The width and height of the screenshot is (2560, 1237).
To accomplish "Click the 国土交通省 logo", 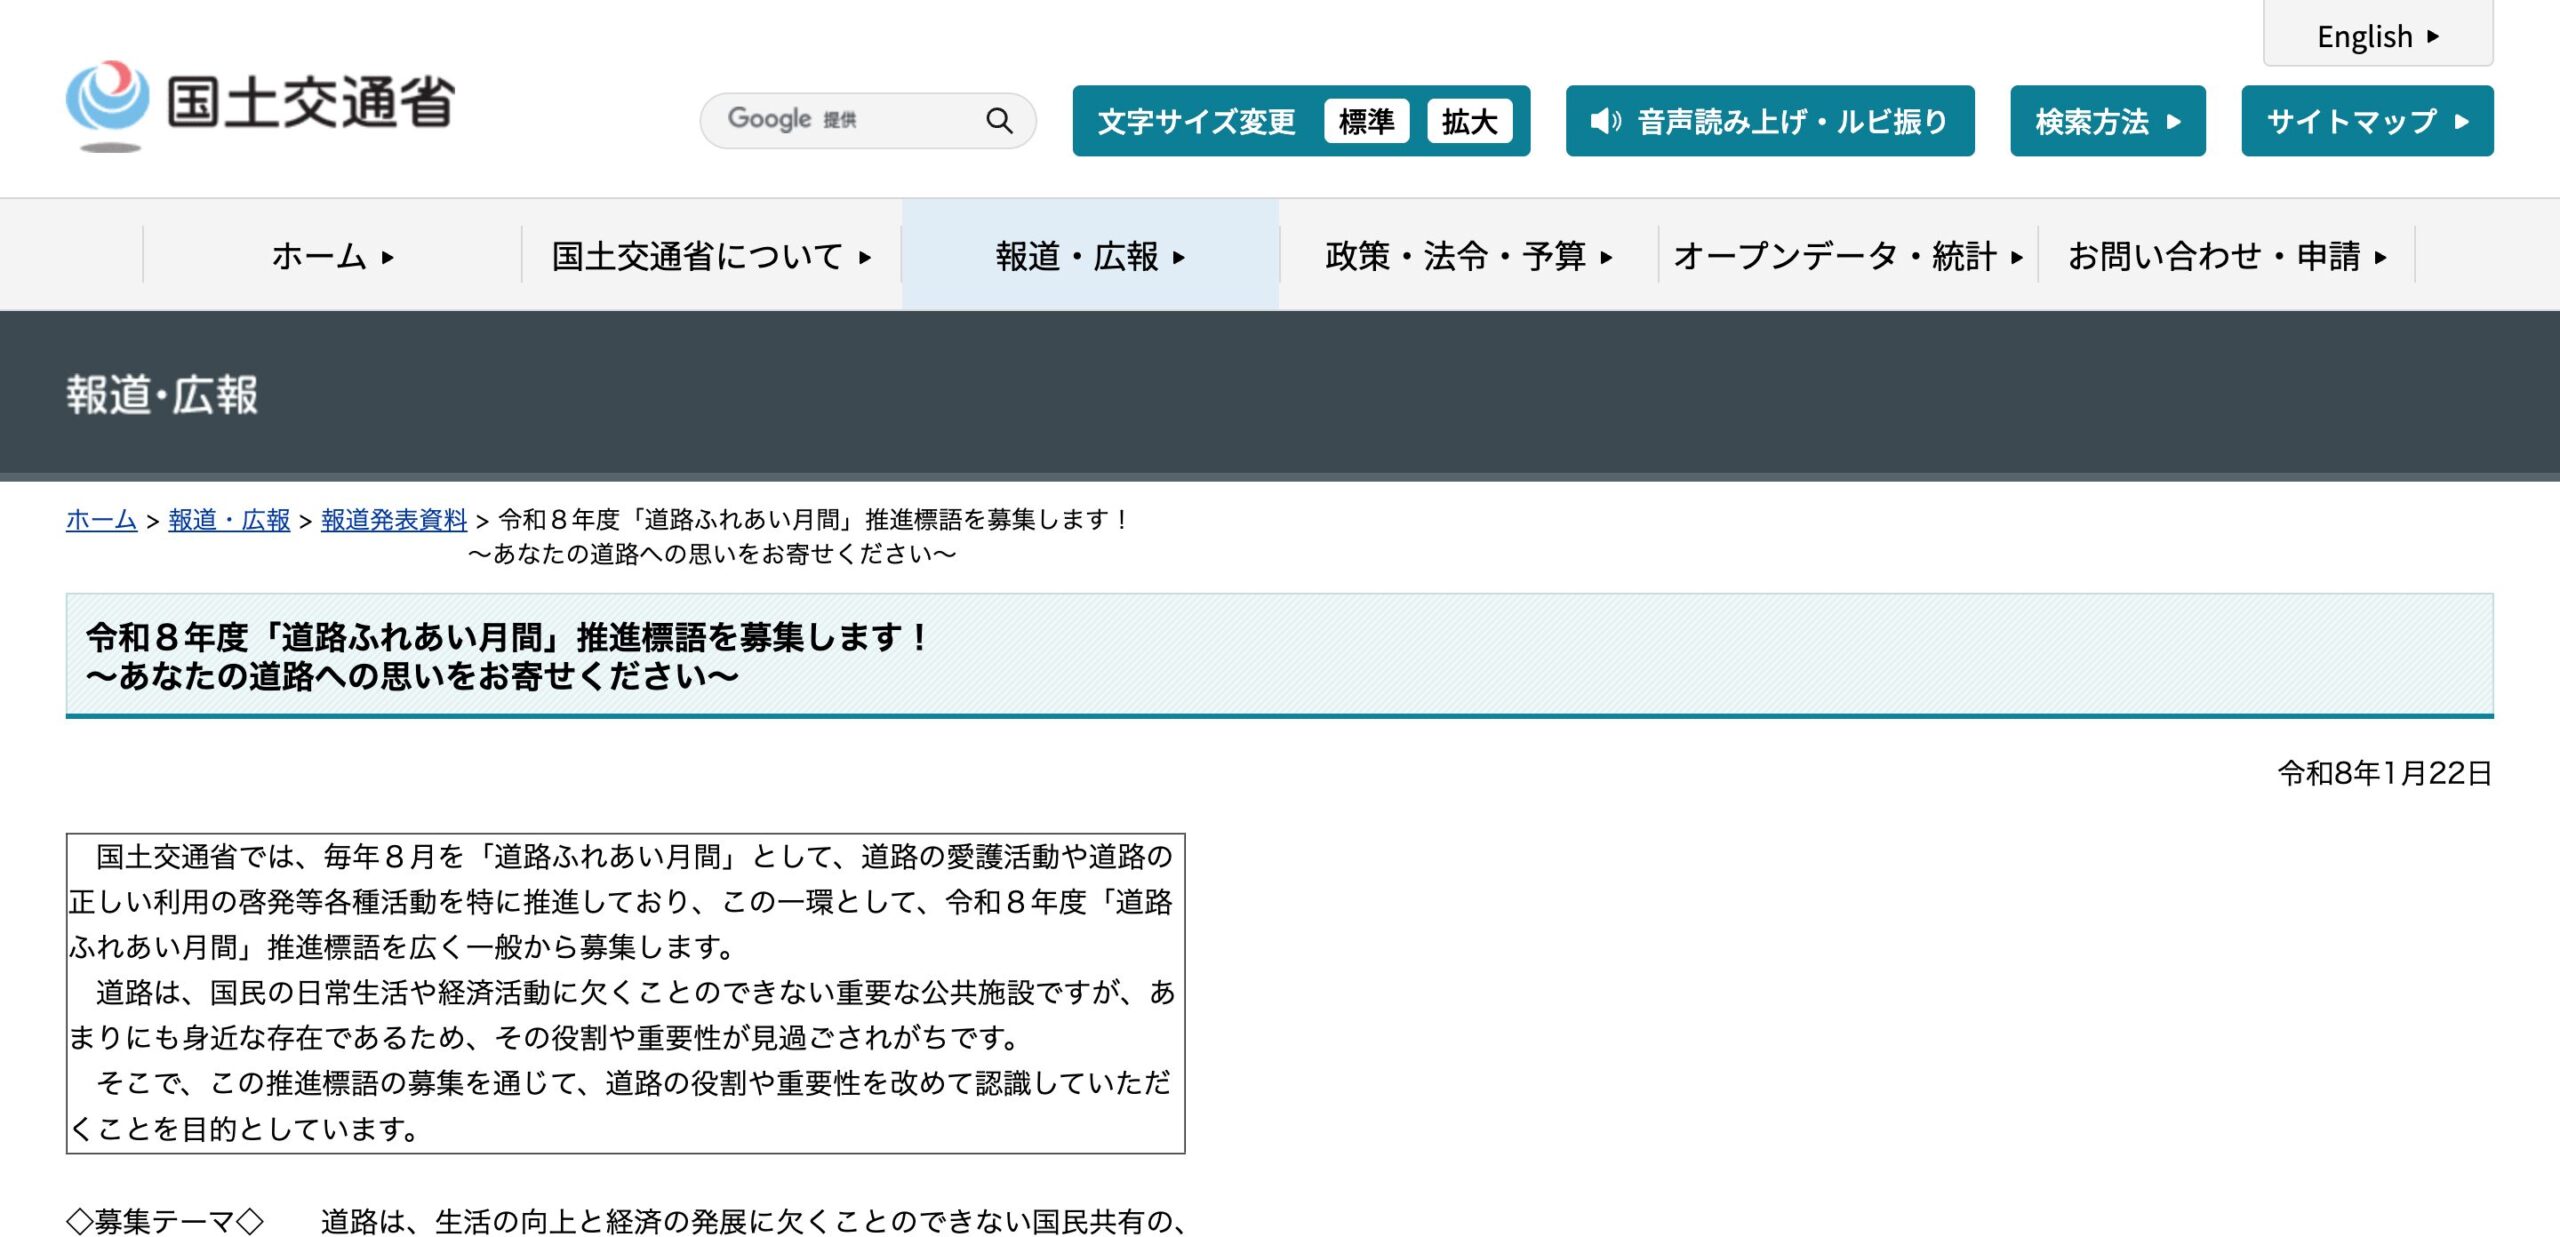I will pos(261,104).
